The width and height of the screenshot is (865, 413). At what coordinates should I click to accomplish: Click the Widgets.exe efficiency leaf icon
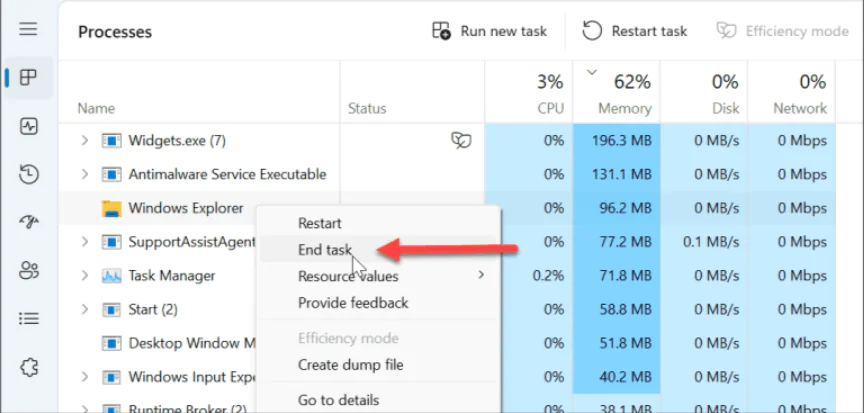461,141
